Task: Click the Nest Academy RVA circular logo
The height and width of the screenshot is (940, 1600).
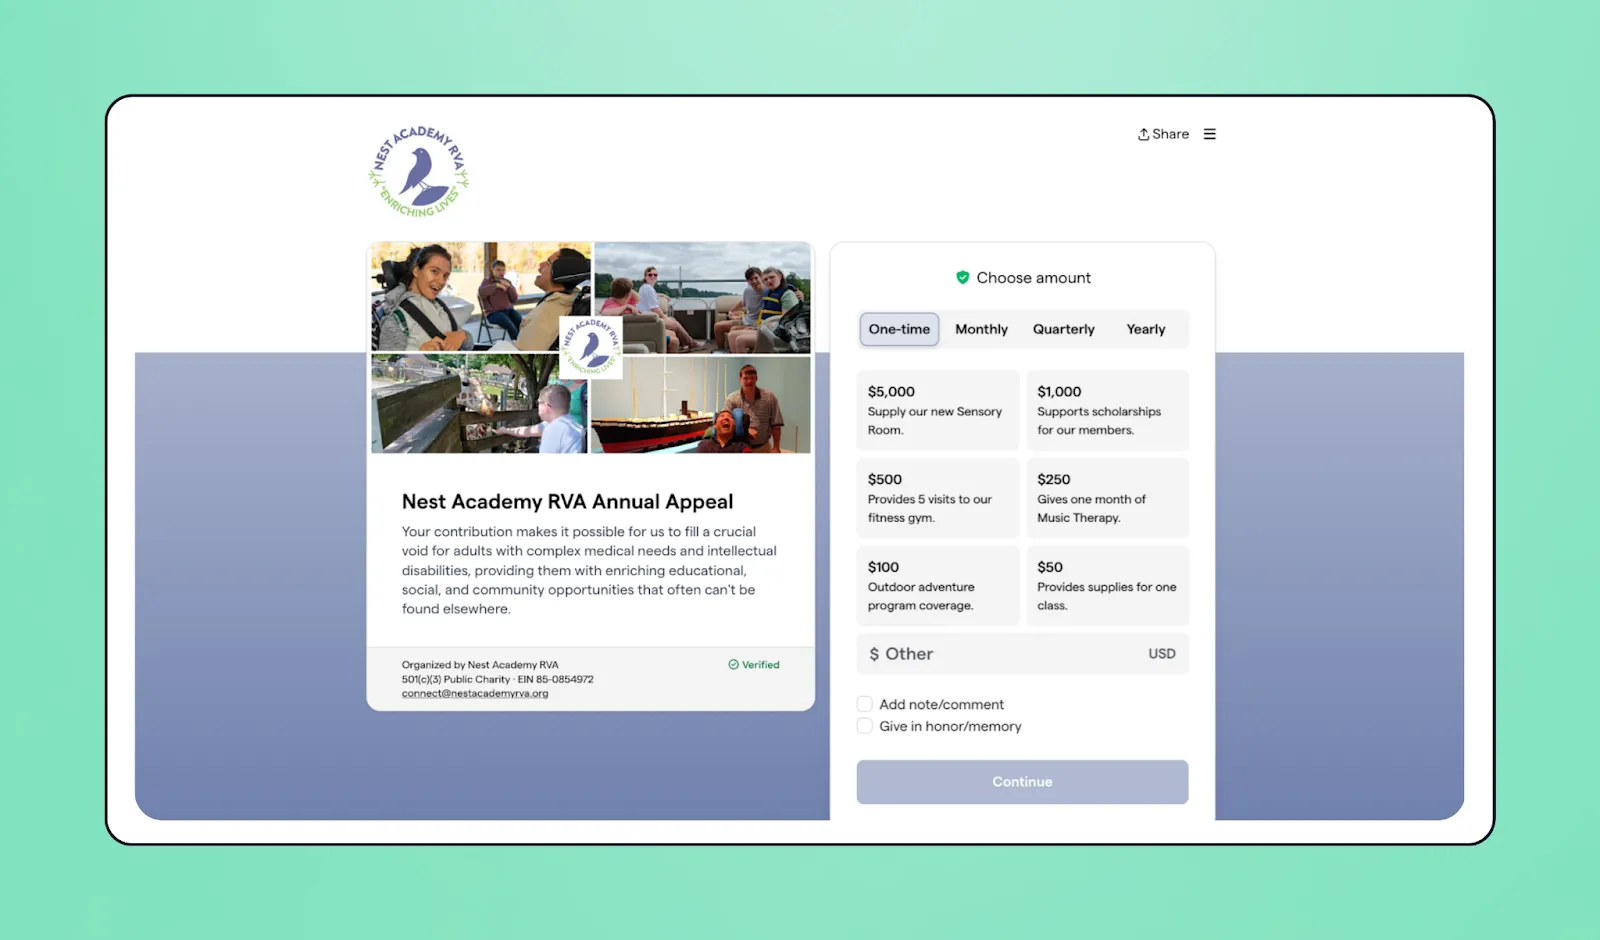Action: point(417,169)
